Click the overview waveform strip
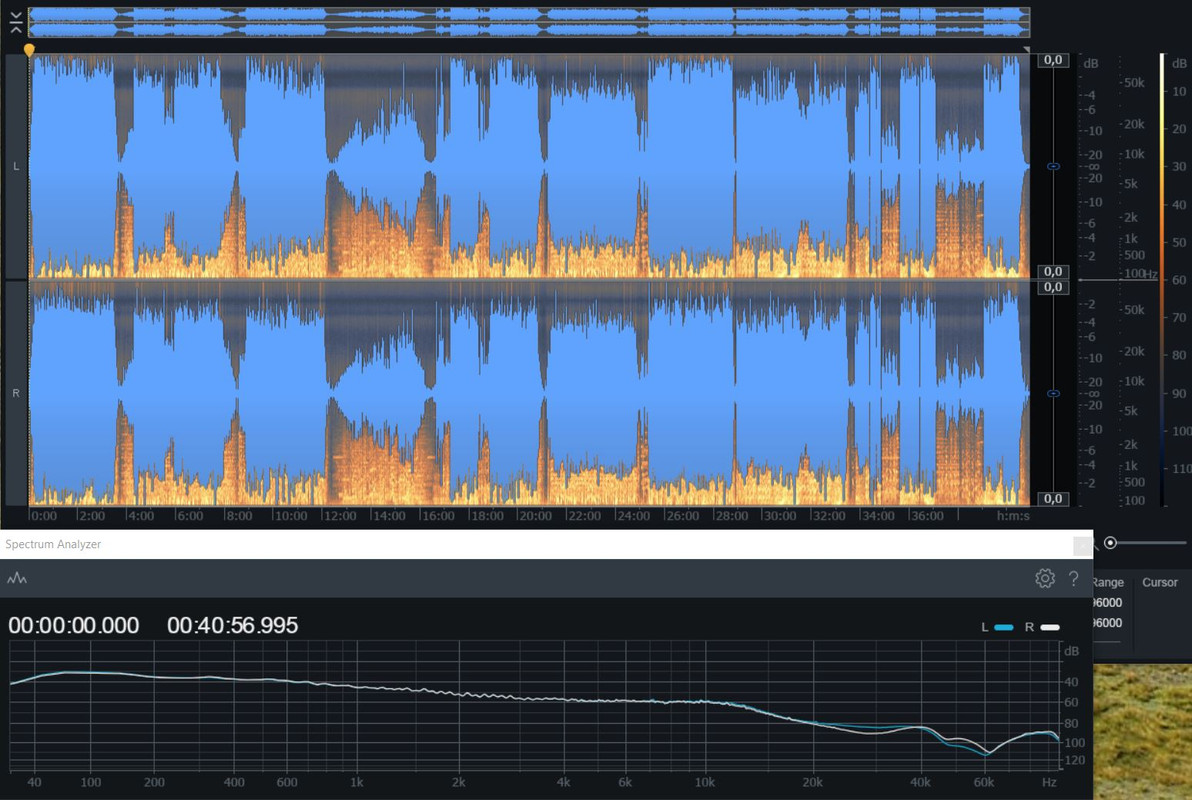1192x800 pixels. point(529,23)
